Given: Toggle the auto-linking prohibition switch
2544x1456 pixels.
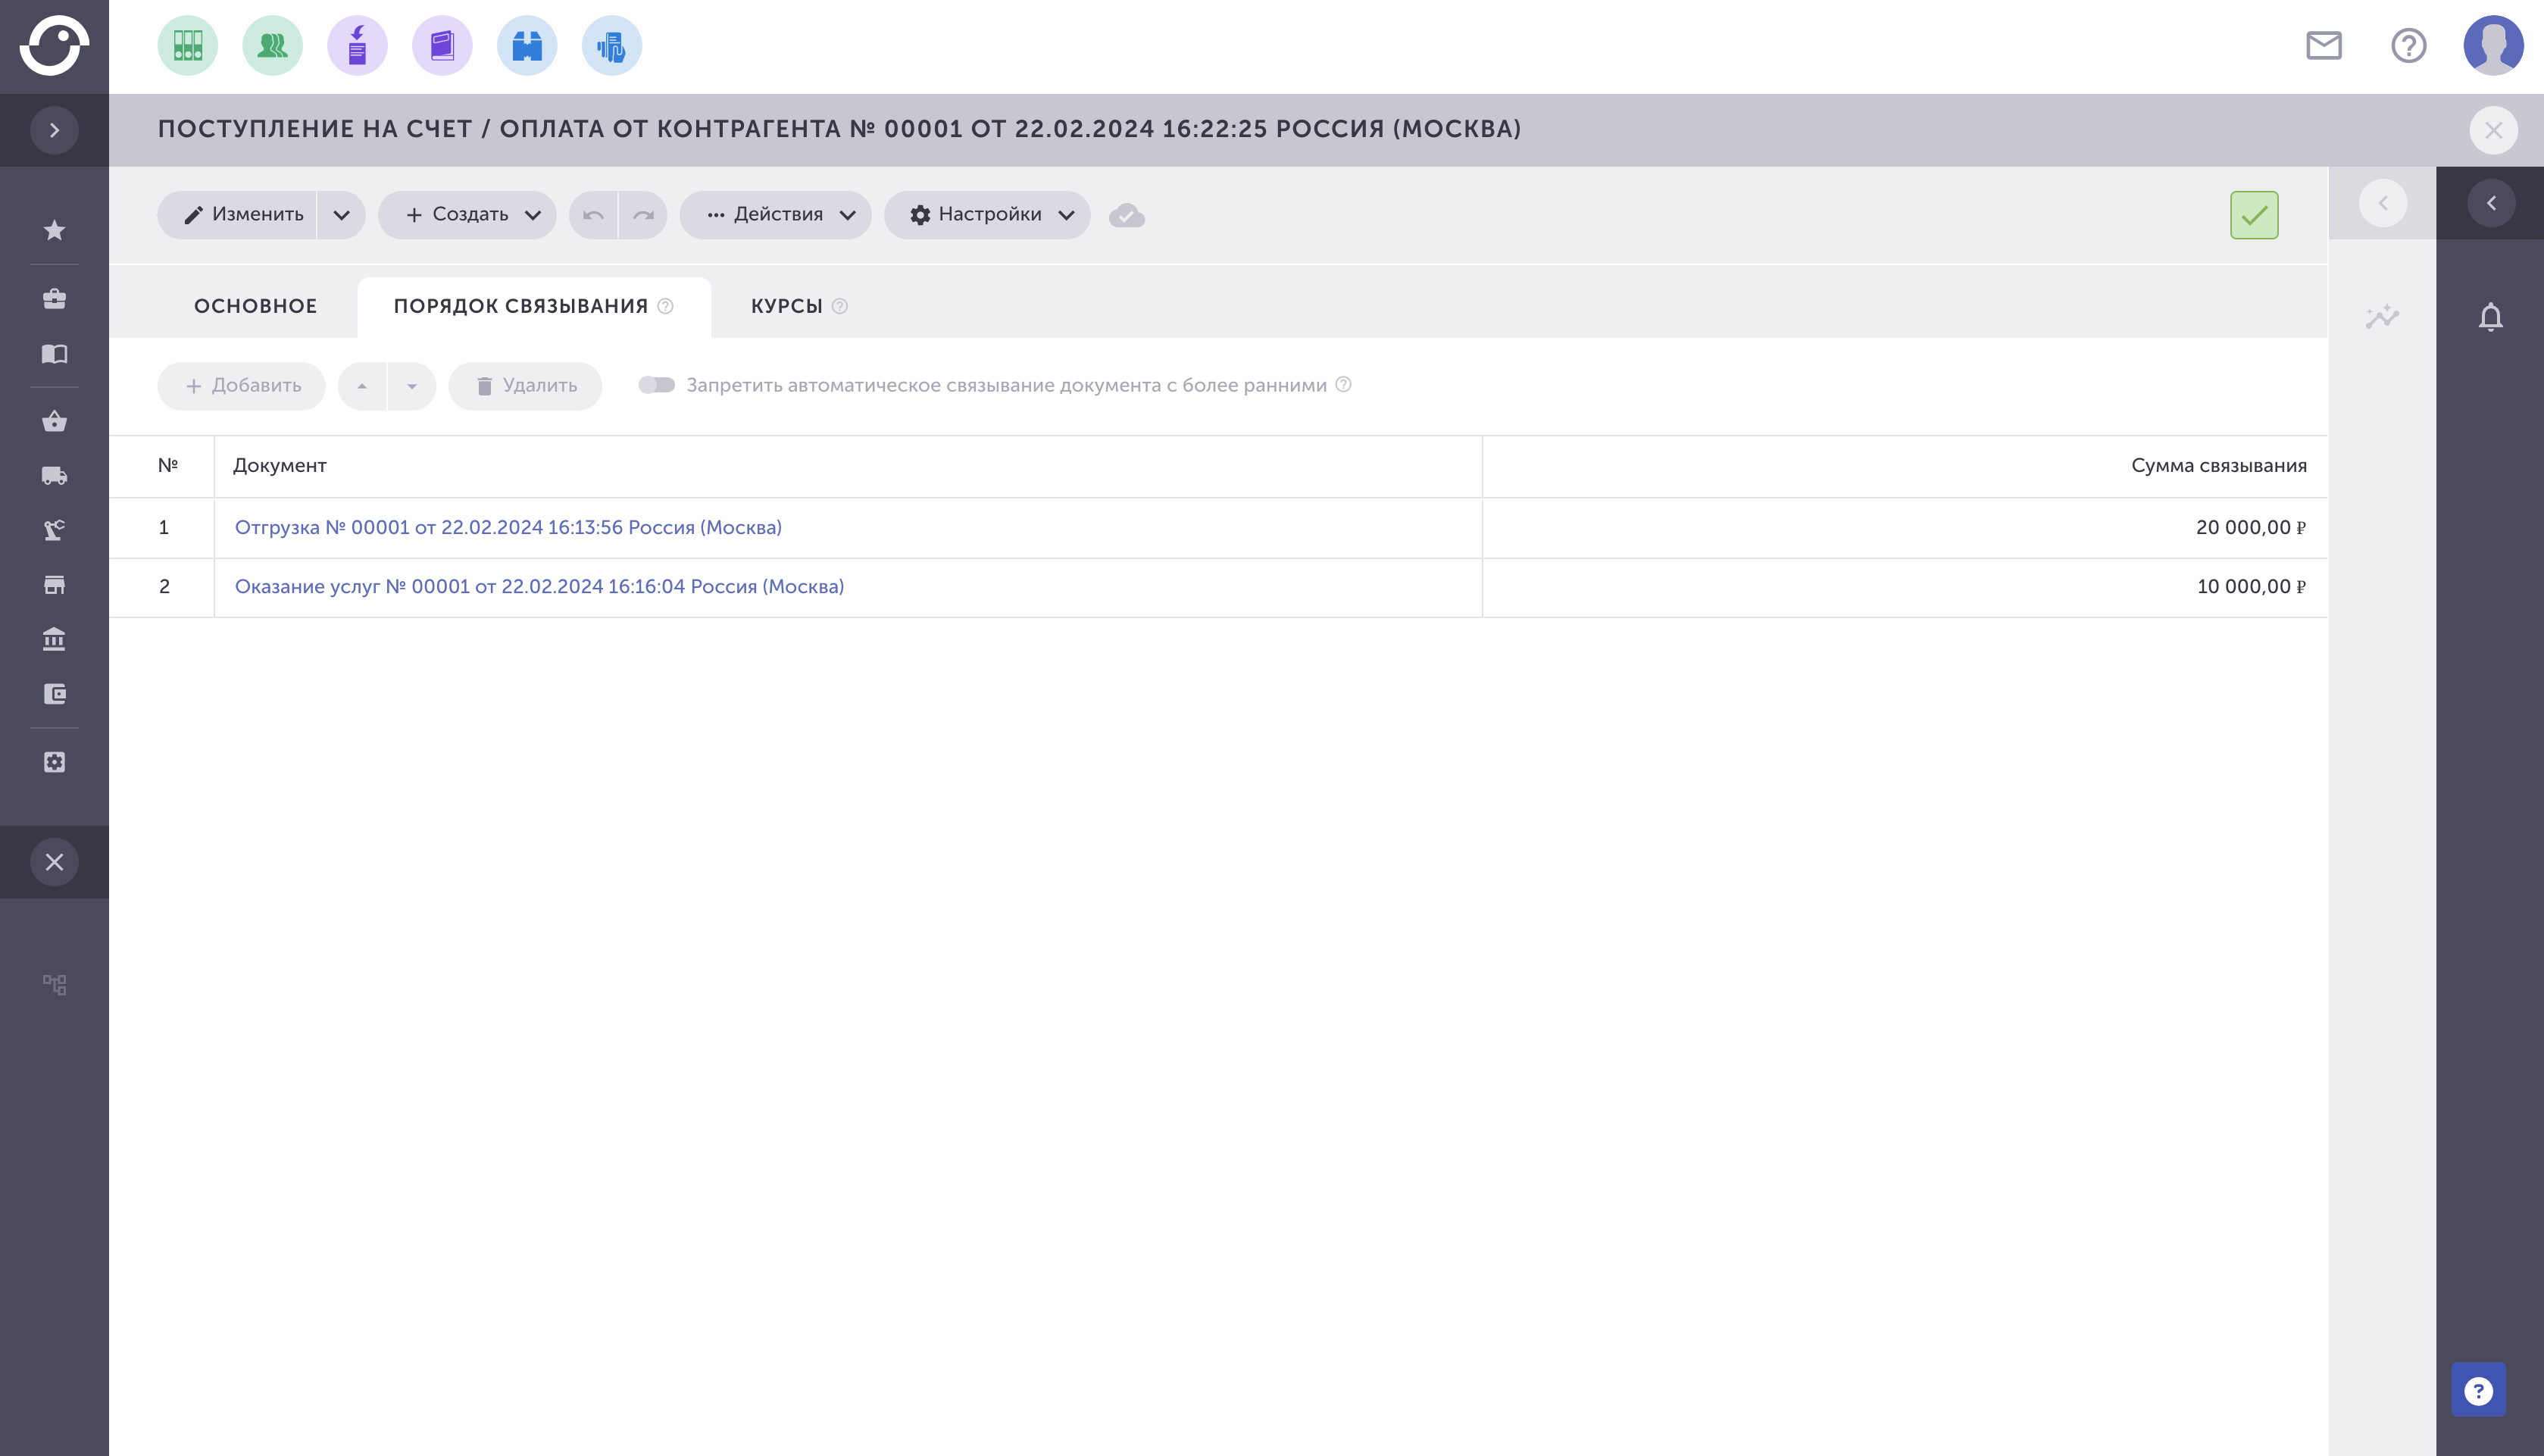Looking at the screenshot, I should tap(657, 385).
